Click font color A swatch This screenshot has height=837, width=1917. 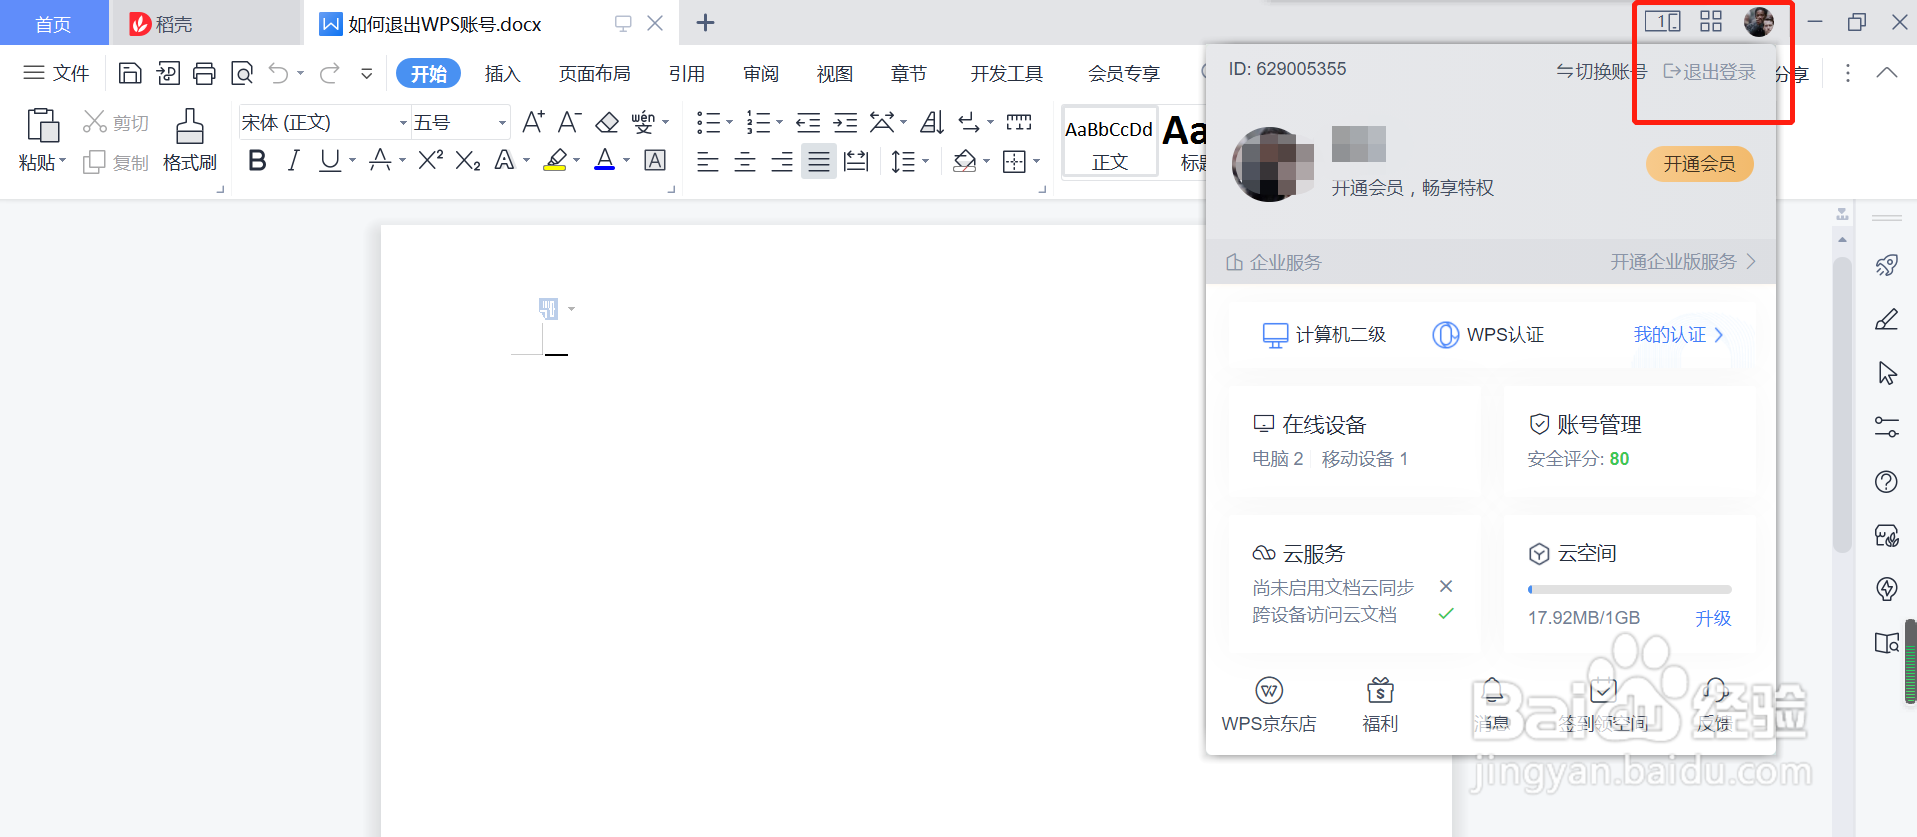pyautogui.click(x=605, y=160)
